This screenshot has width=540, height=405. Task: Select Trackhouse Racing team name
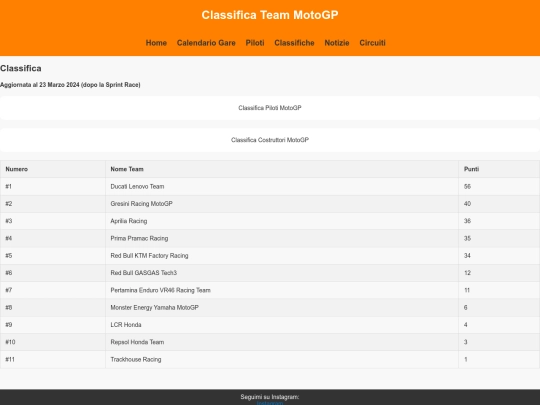(x=136, y=360)
